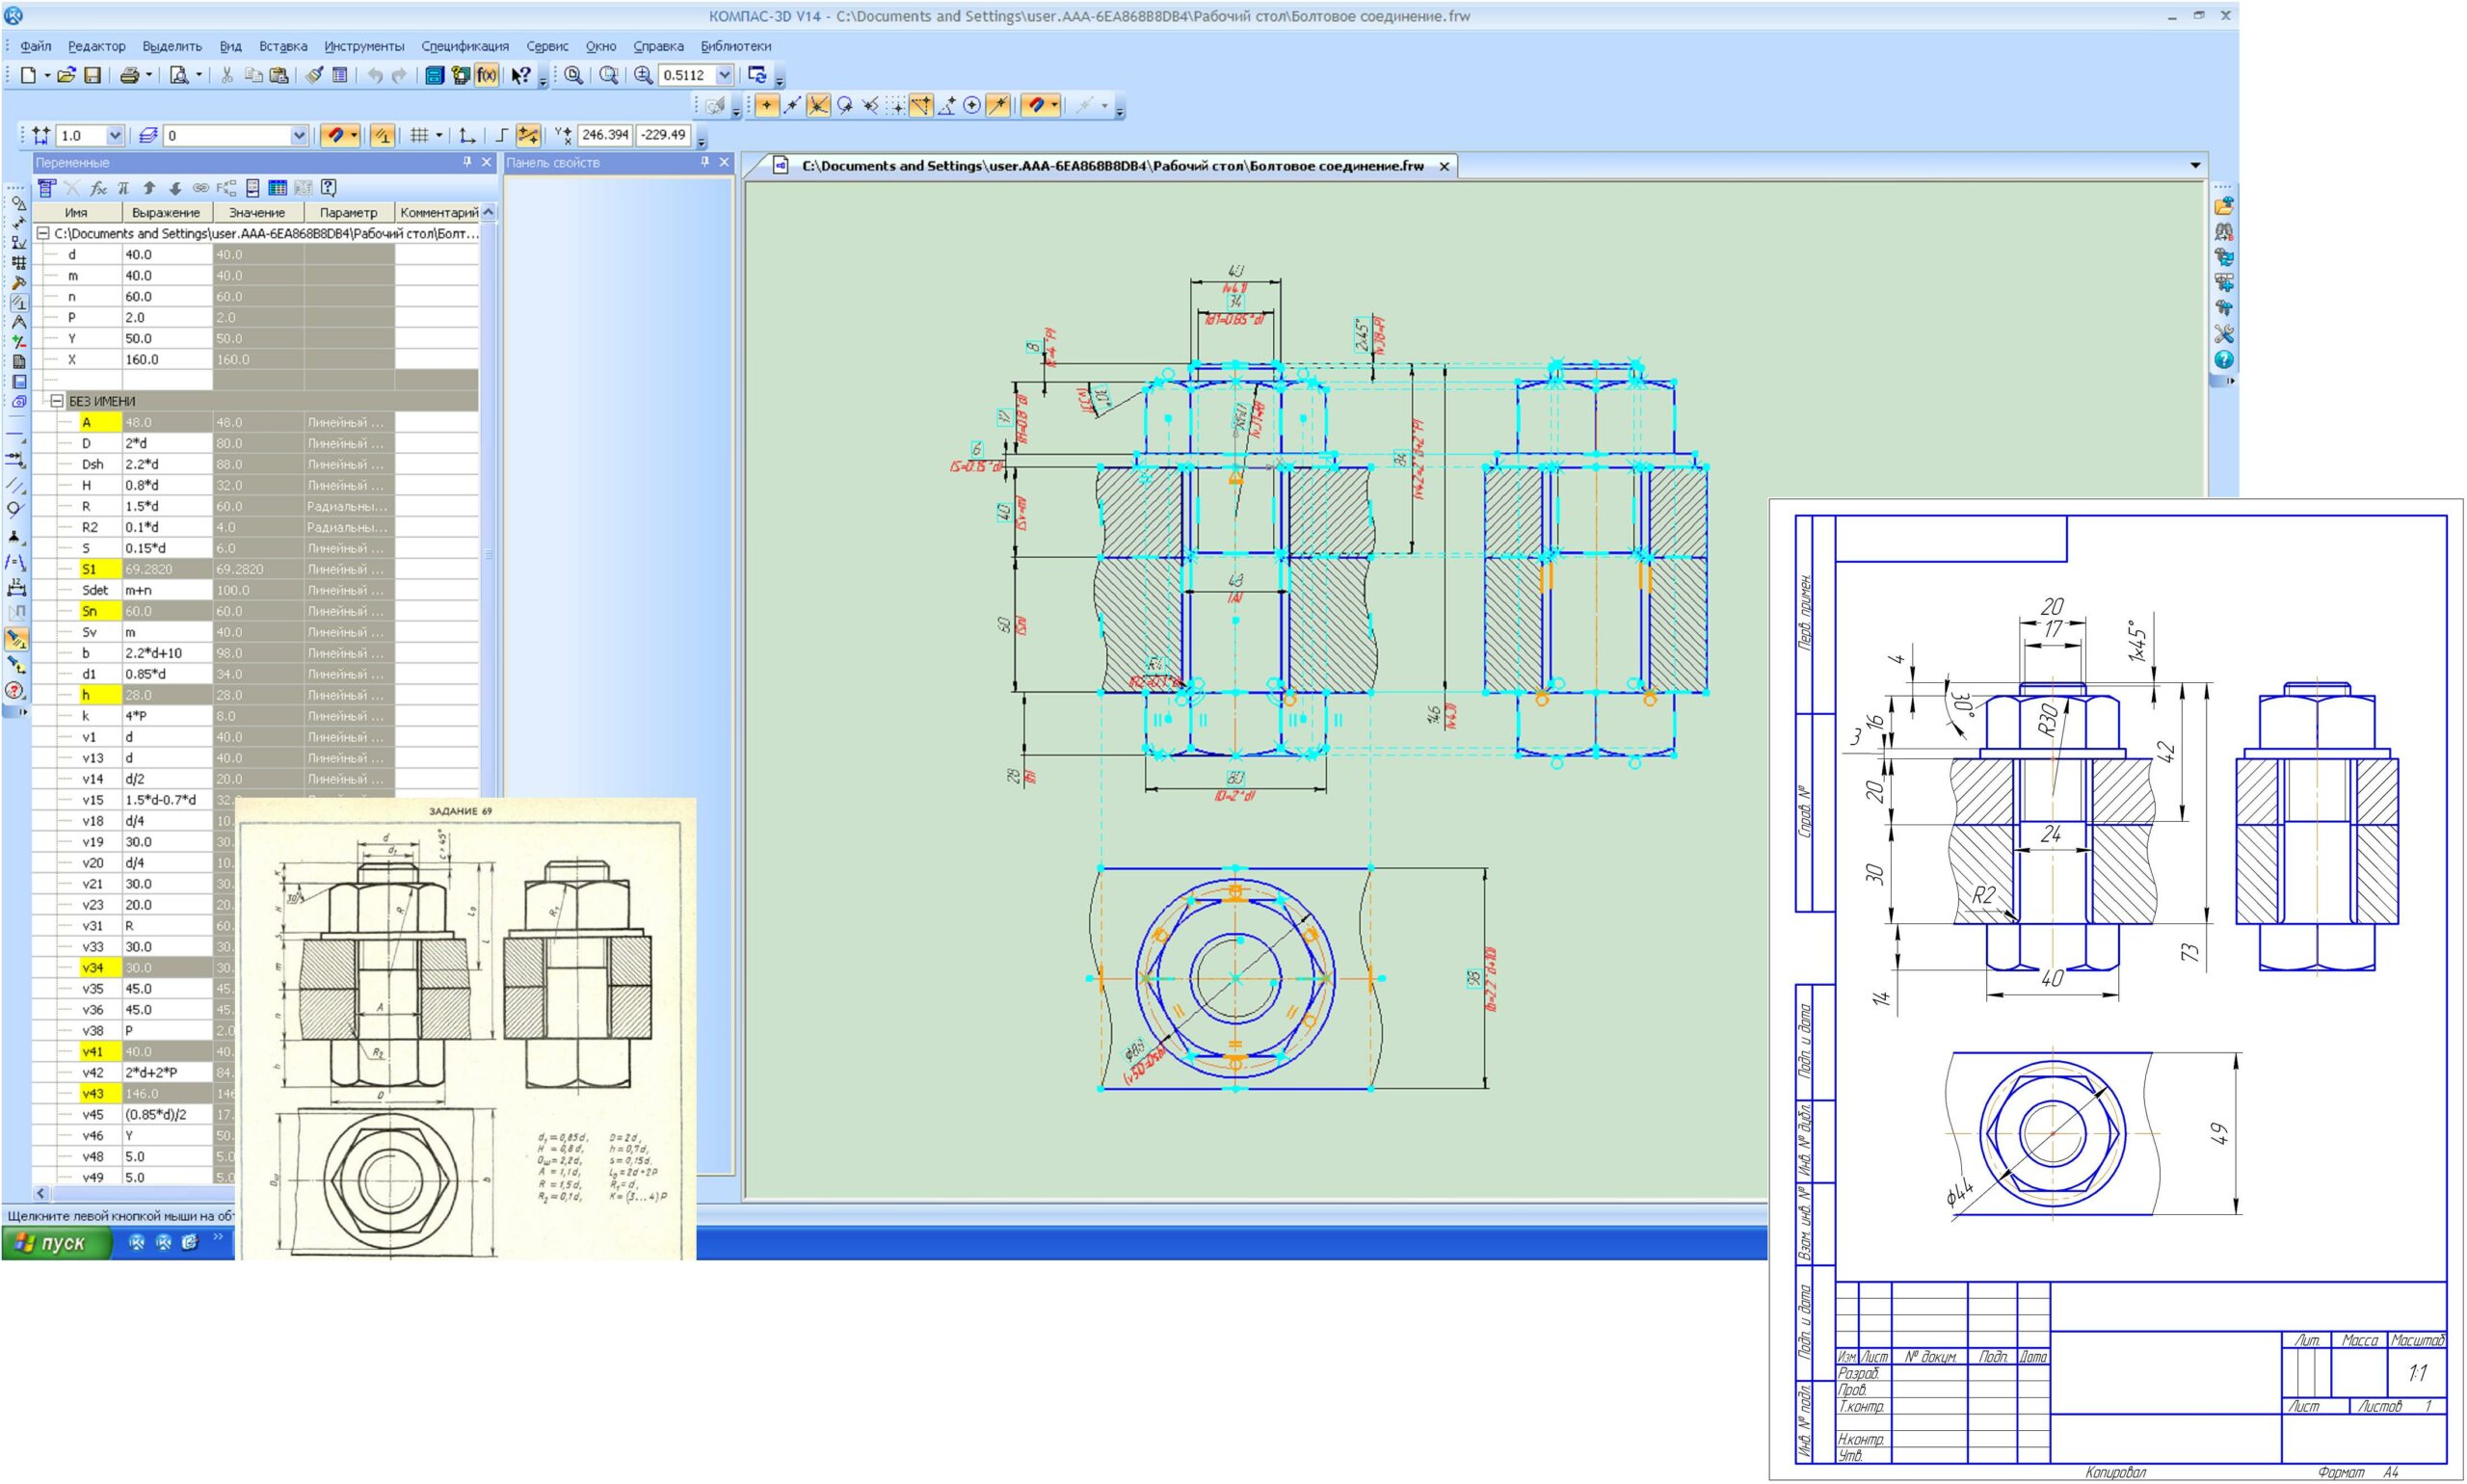Click the table view icon in Variables panel
Viewport: 2467px width, 1484px height.
(x=278, y=188)
